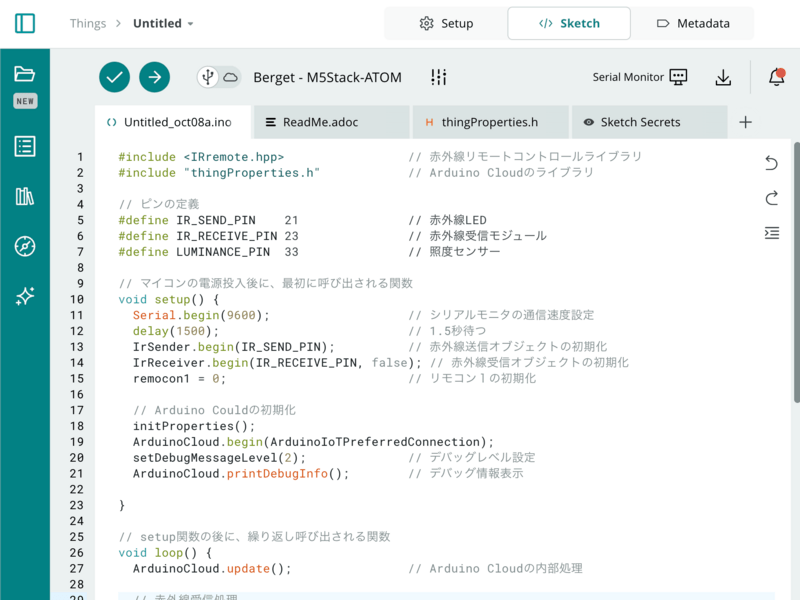Screen dimensions: 800x600
Task: Open the thingProperties.h file tab
Action: [x=490, y=122]
